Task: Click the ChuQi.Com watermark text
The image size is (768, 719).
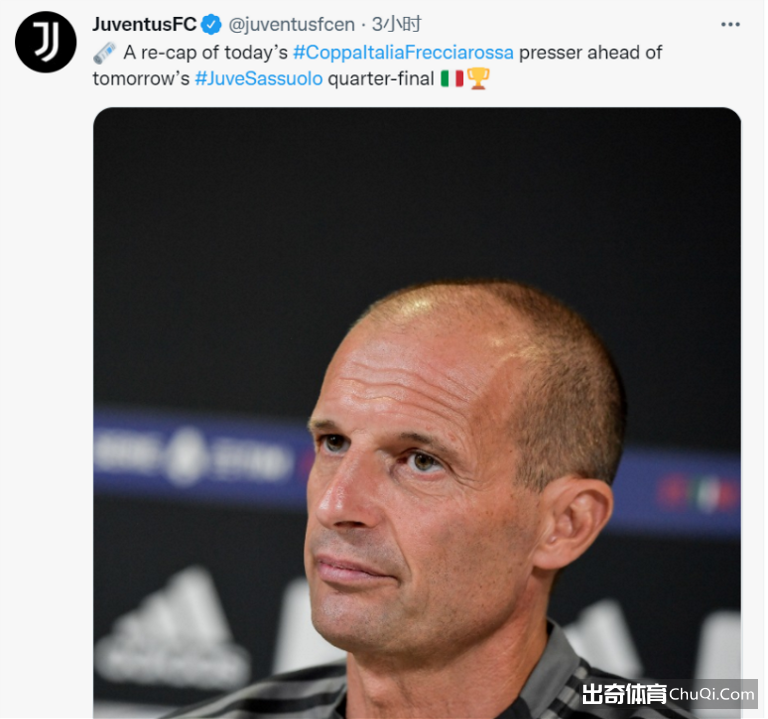Action: pyautogui.click(x=711, y=694)
